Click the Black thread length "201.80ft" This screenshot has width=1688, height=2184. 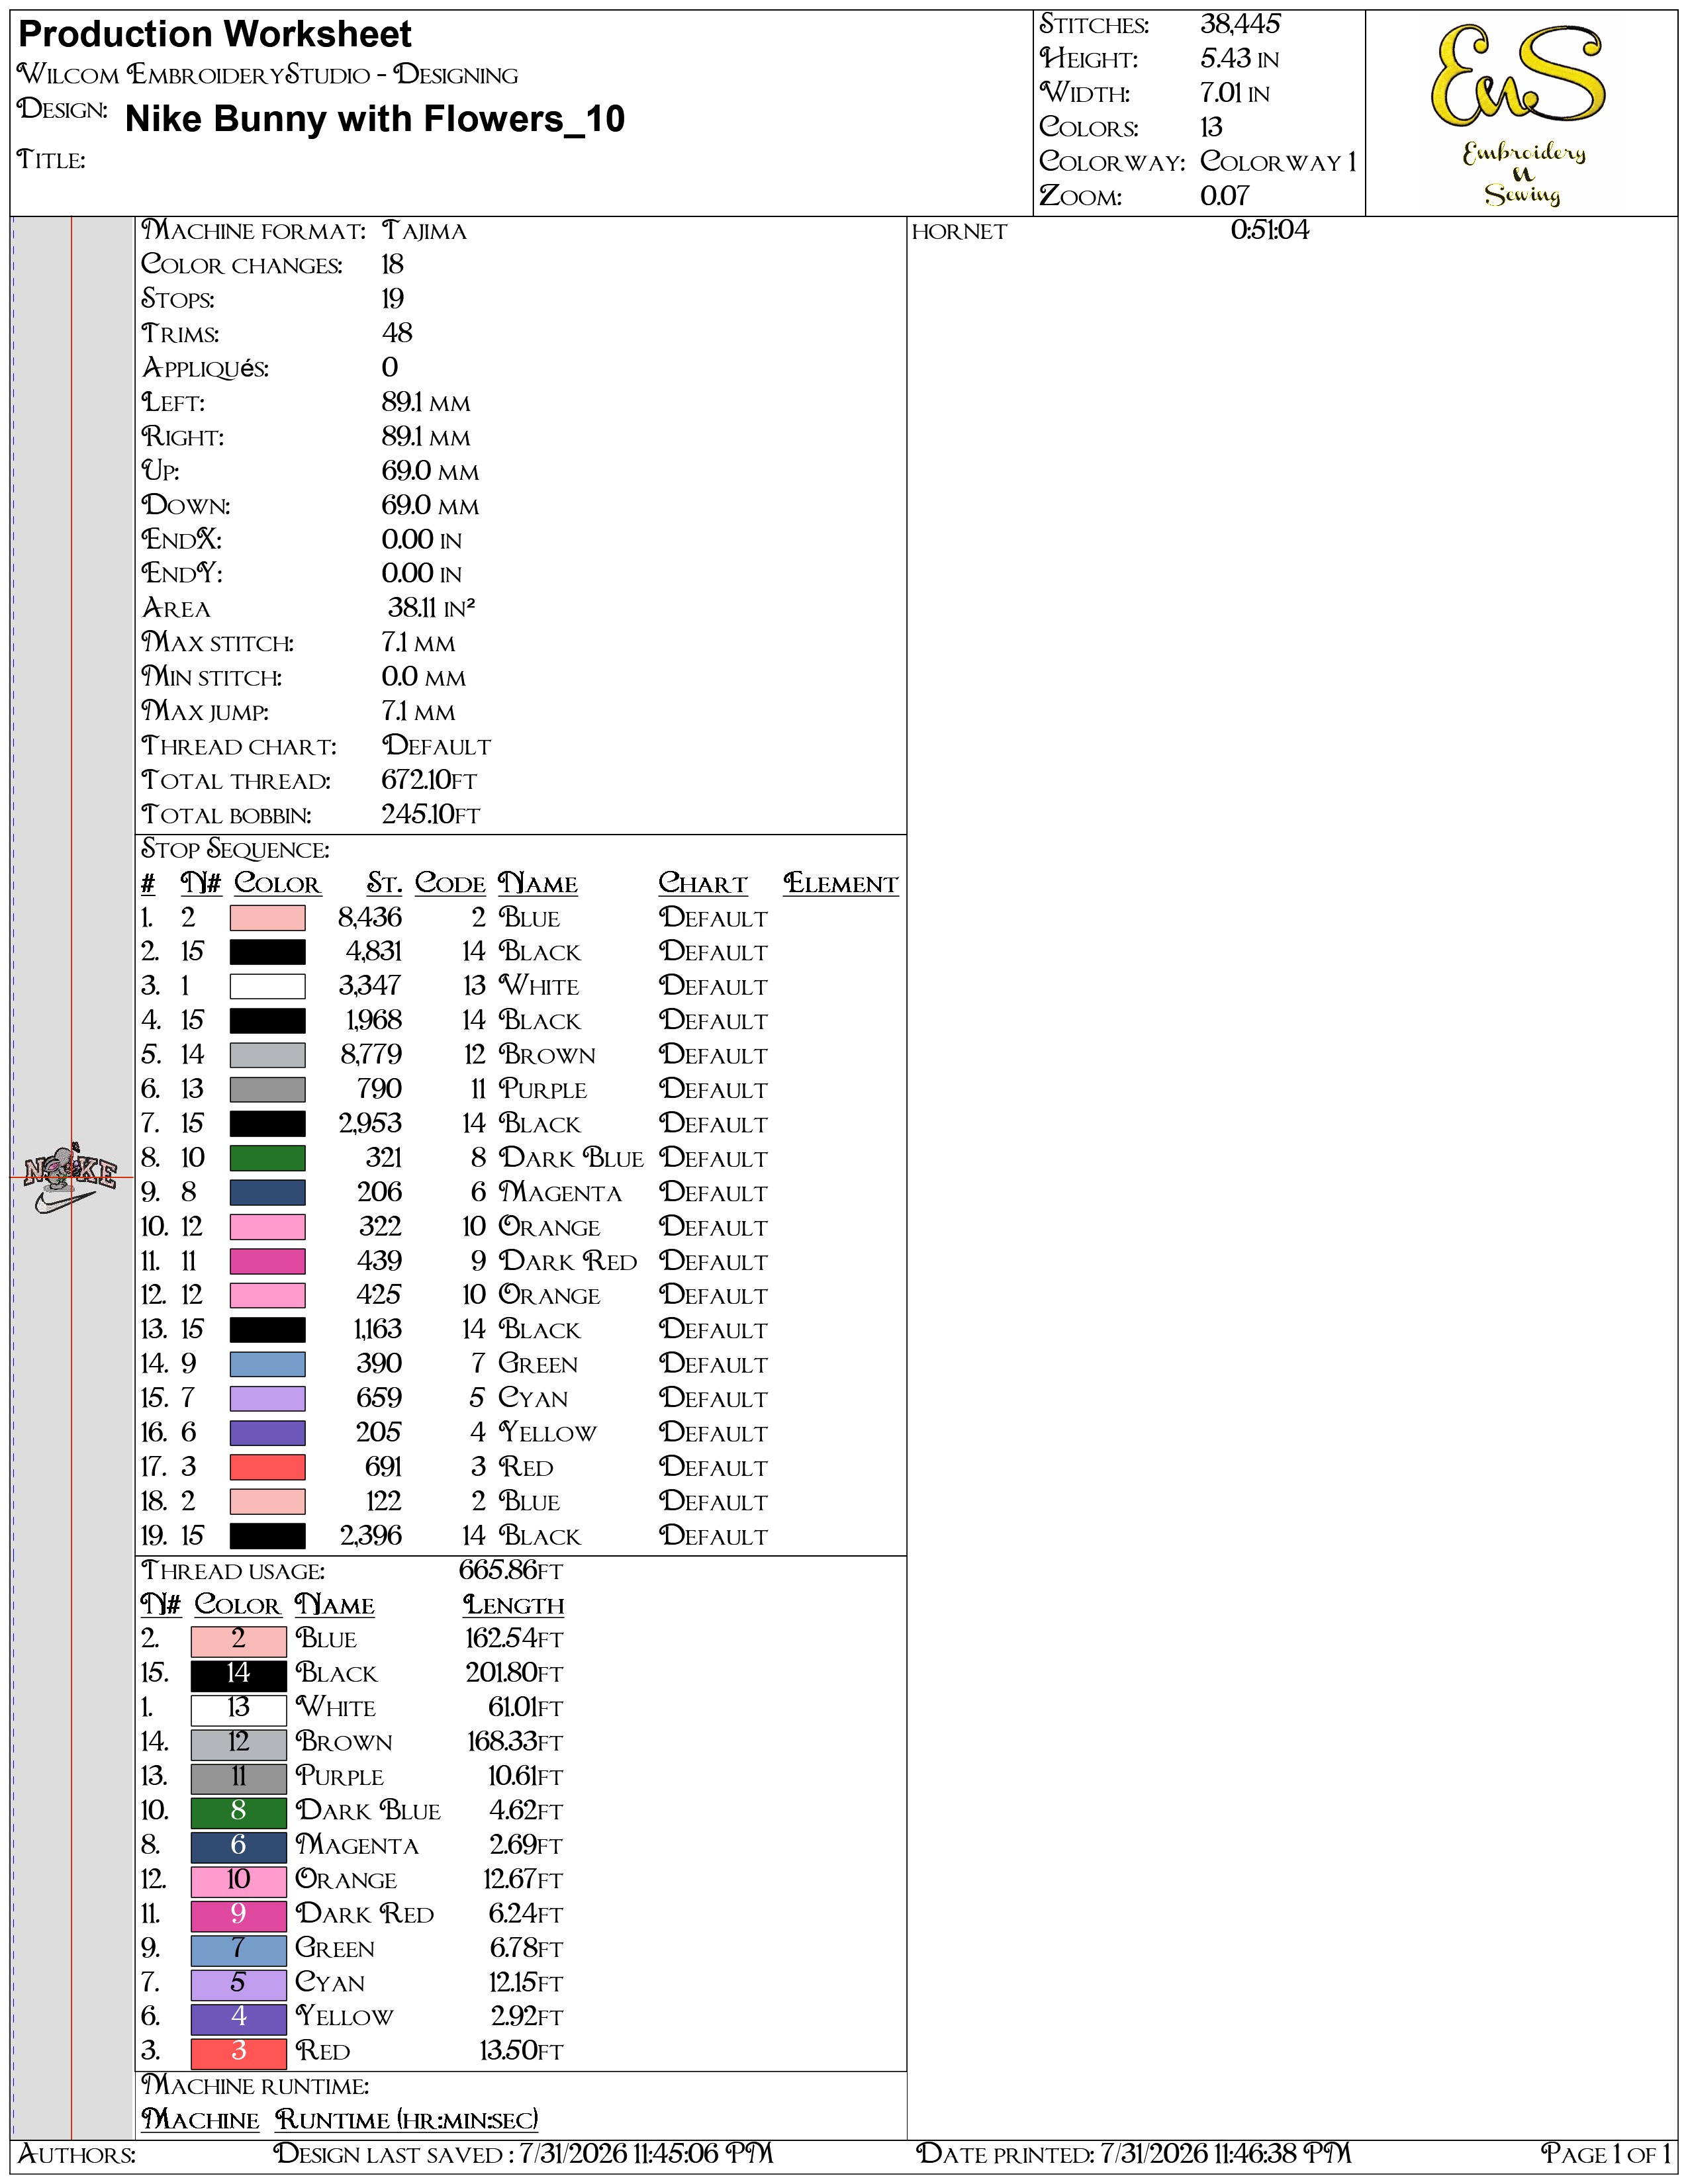pos(514,1674)
